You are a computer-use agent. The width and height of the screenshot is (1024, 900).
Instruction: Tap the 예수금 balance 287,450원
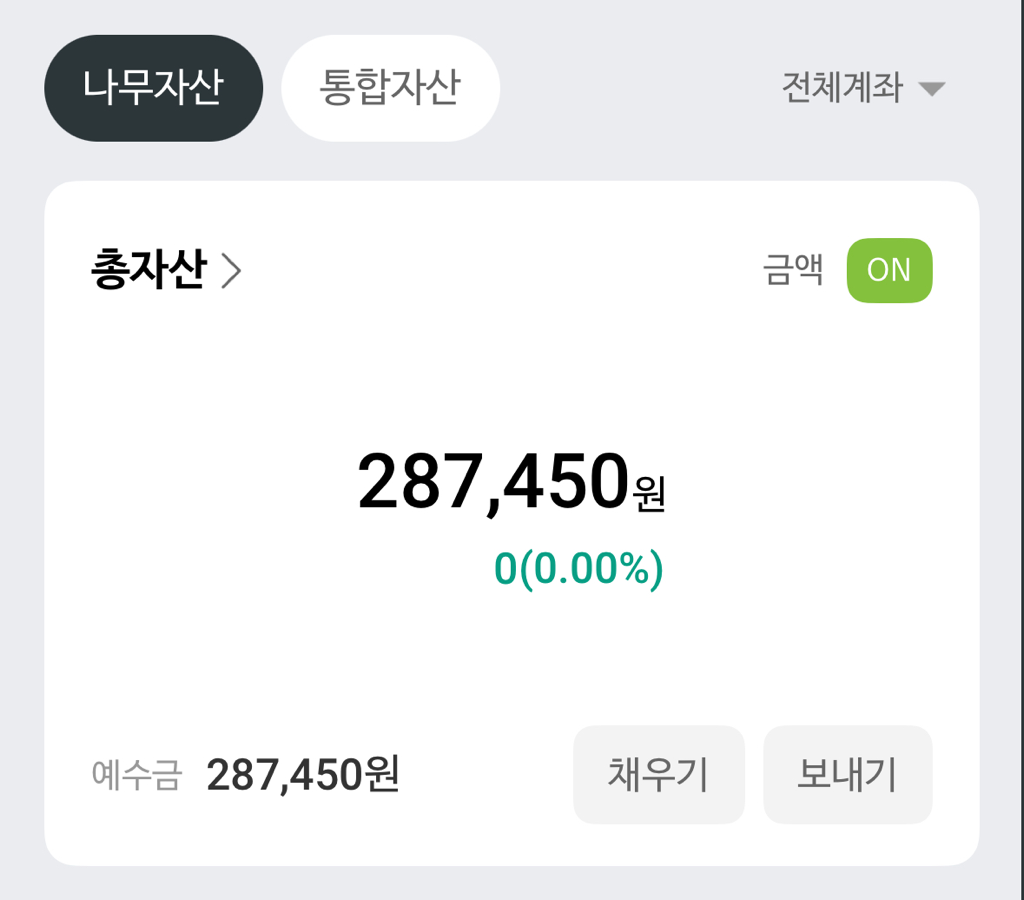(303, 775)
